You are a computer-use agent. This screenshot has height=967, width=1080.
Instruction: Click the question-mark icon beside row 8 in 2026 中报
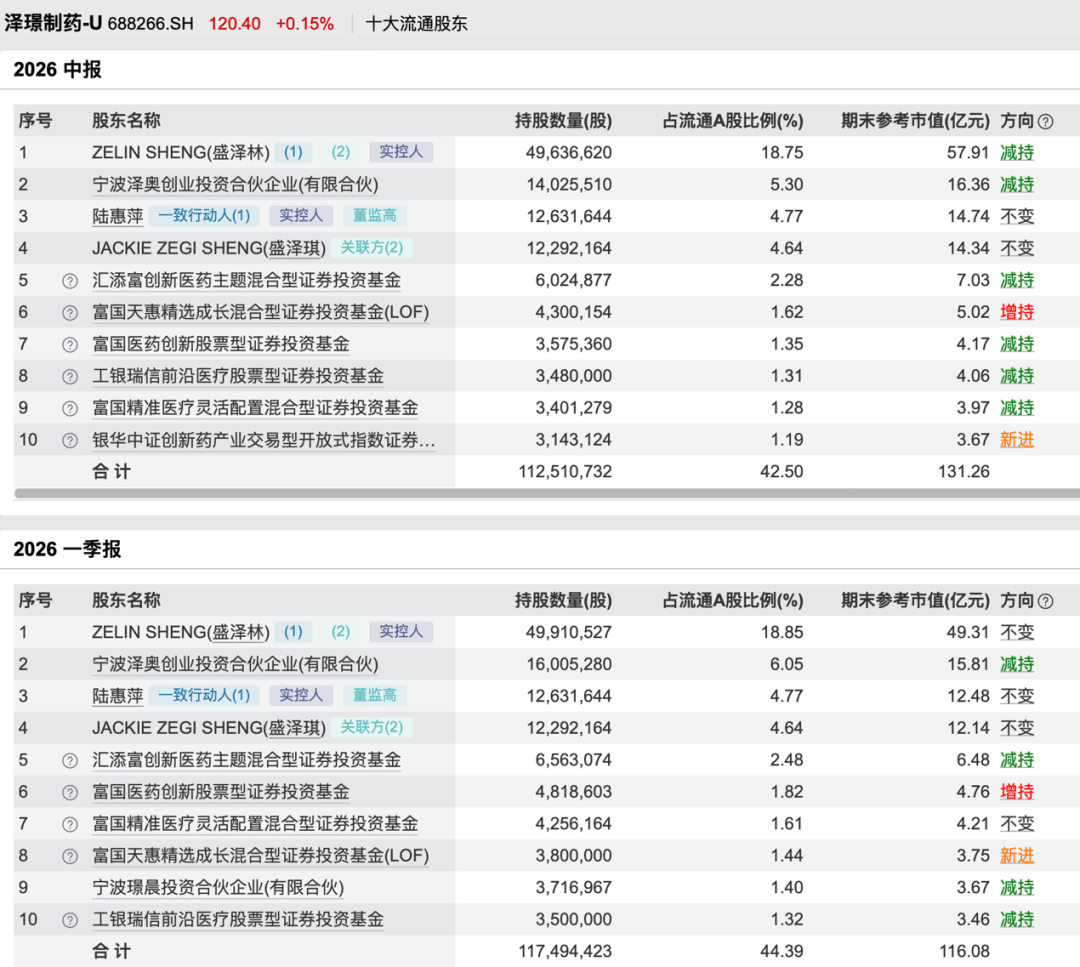pos(70,377)
